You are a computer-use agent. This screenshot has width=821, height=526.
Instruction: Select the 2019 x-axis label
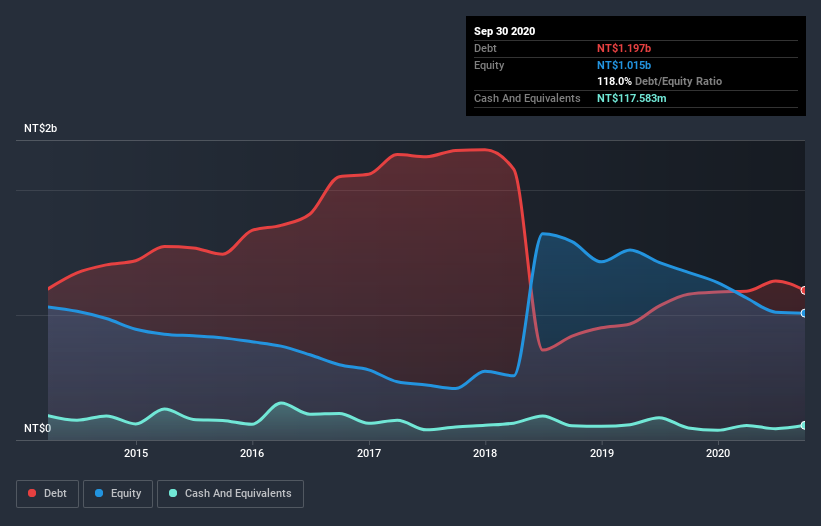602,453
